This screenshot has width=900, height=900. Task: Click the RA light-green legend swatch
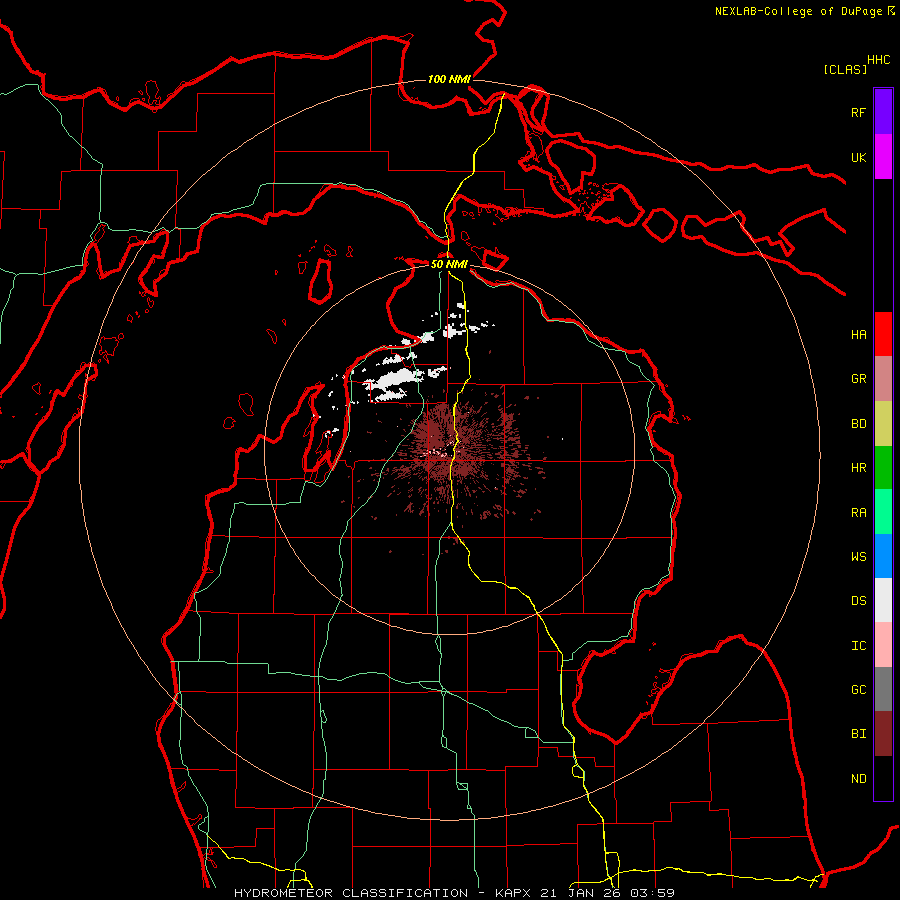[x=883, y=512]
